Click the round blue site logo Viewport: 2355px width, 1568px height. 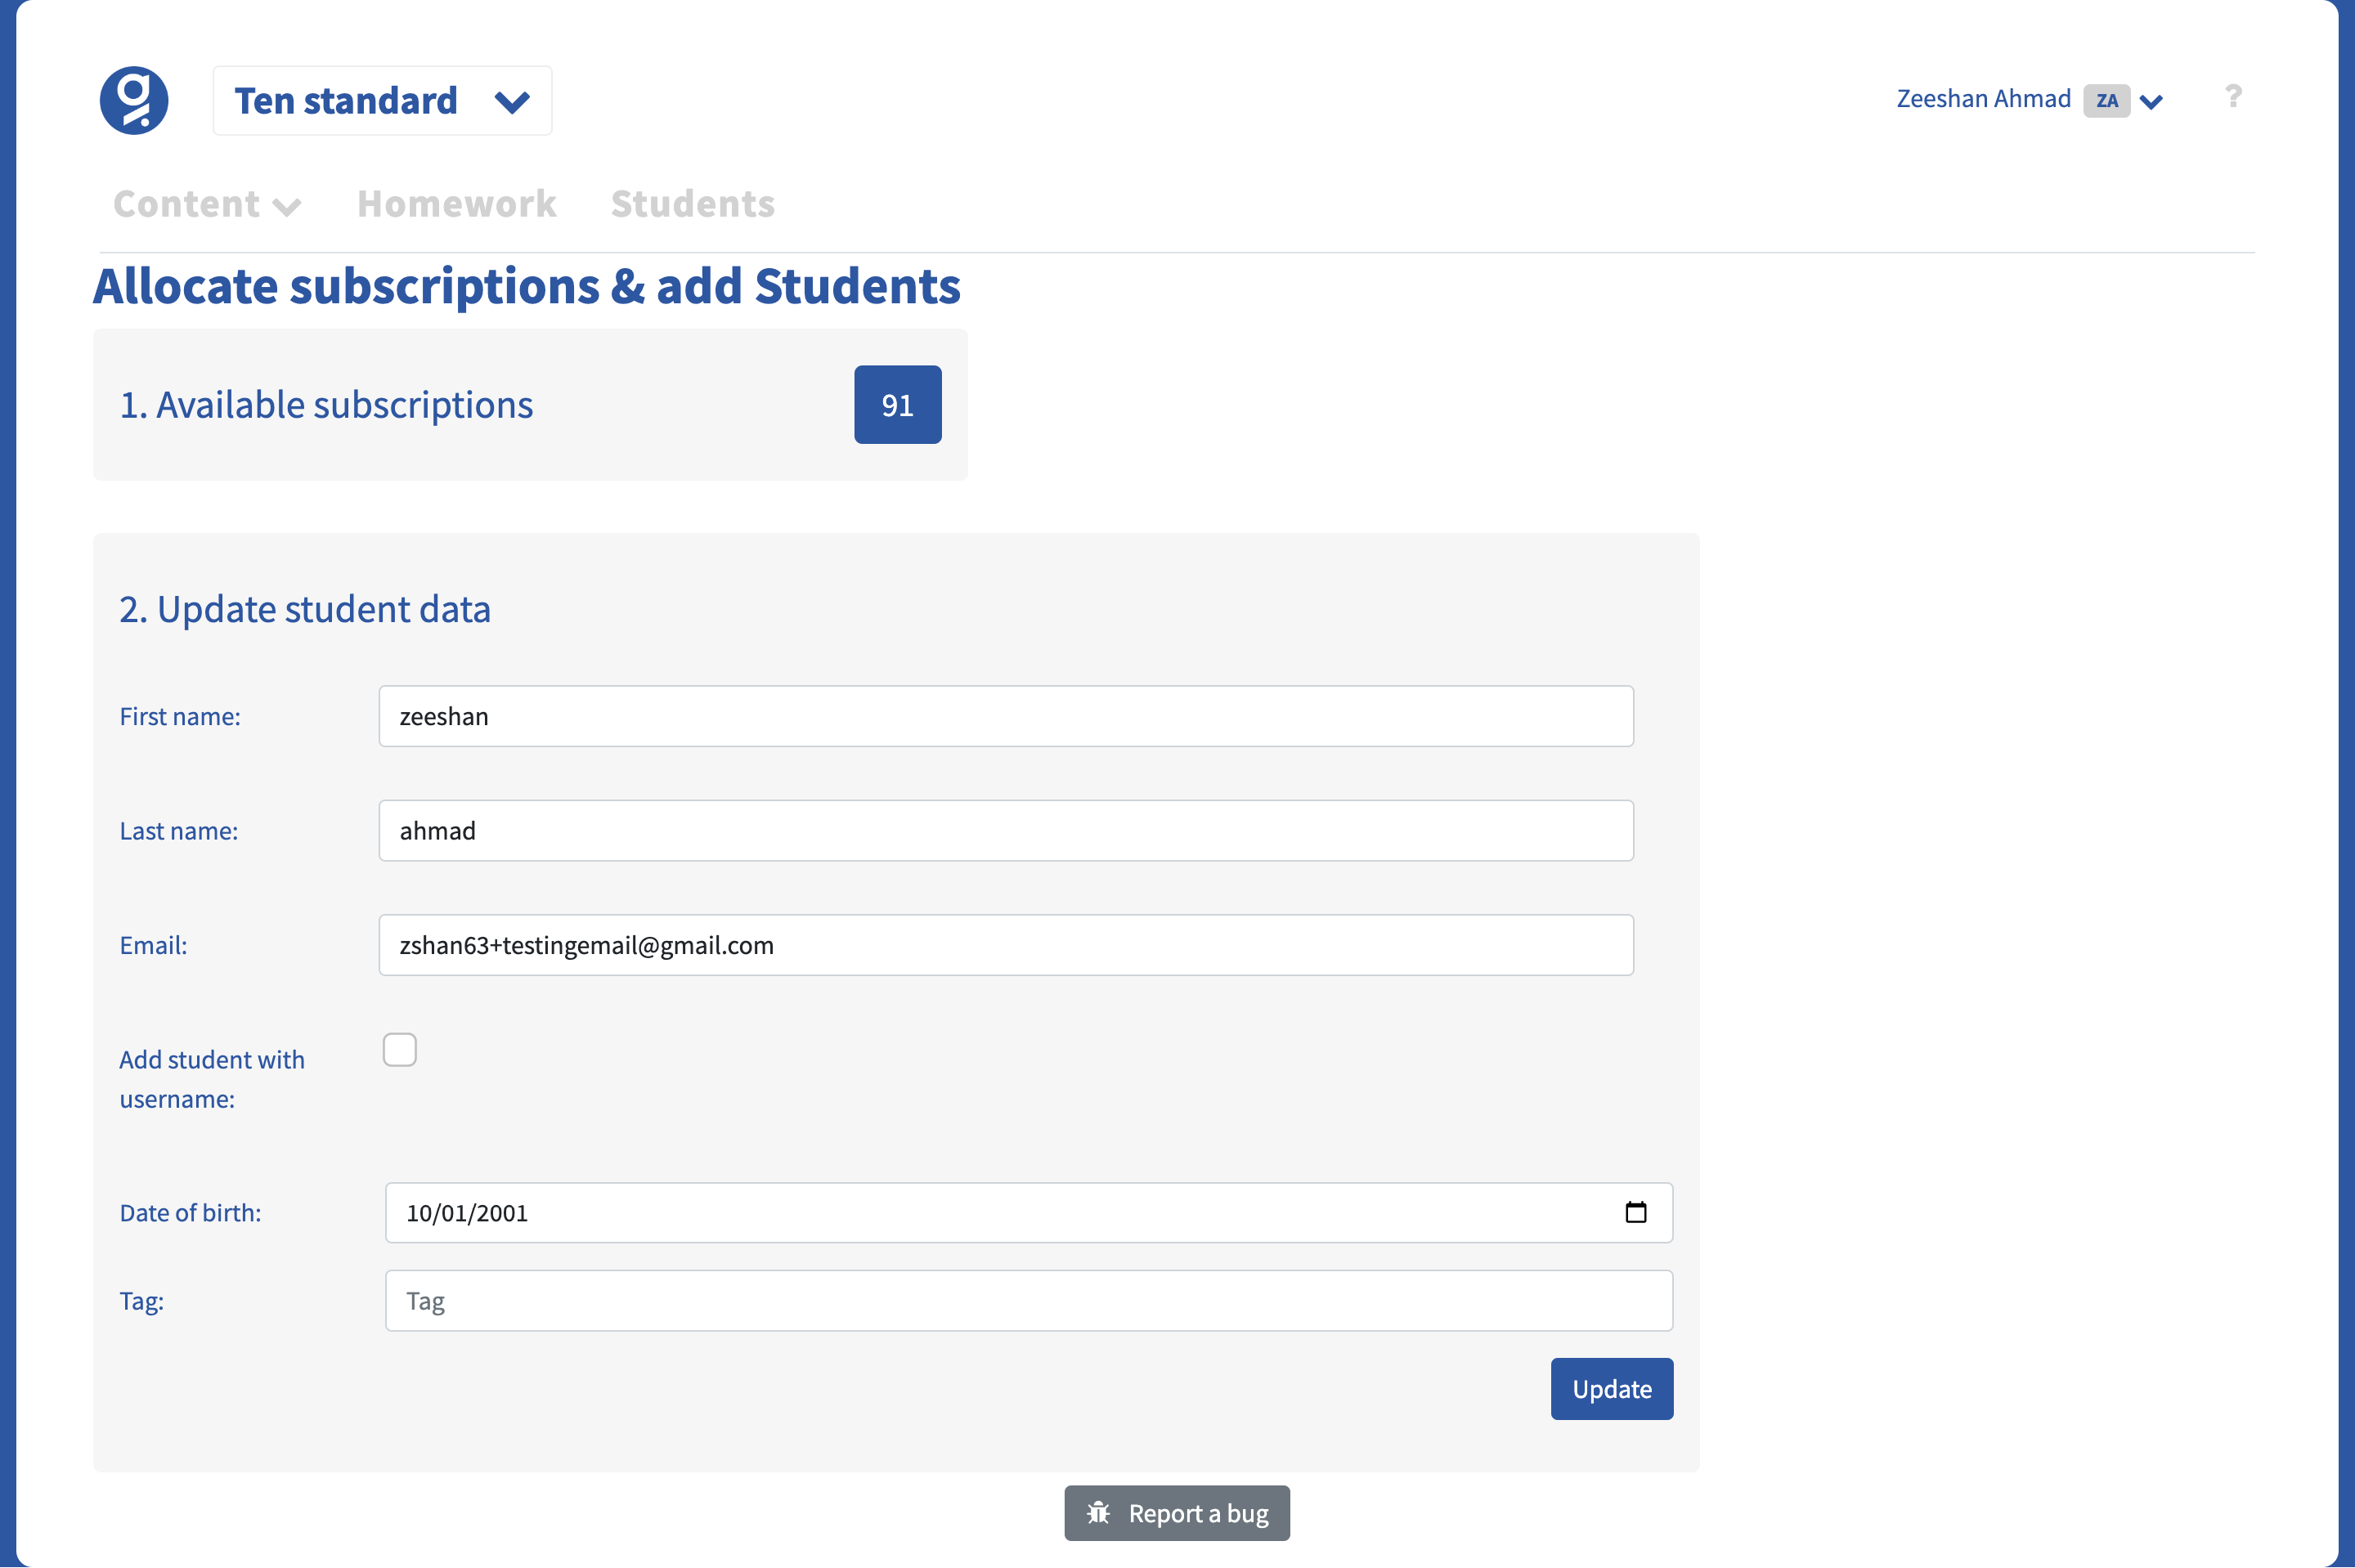(x=134, y=100)
